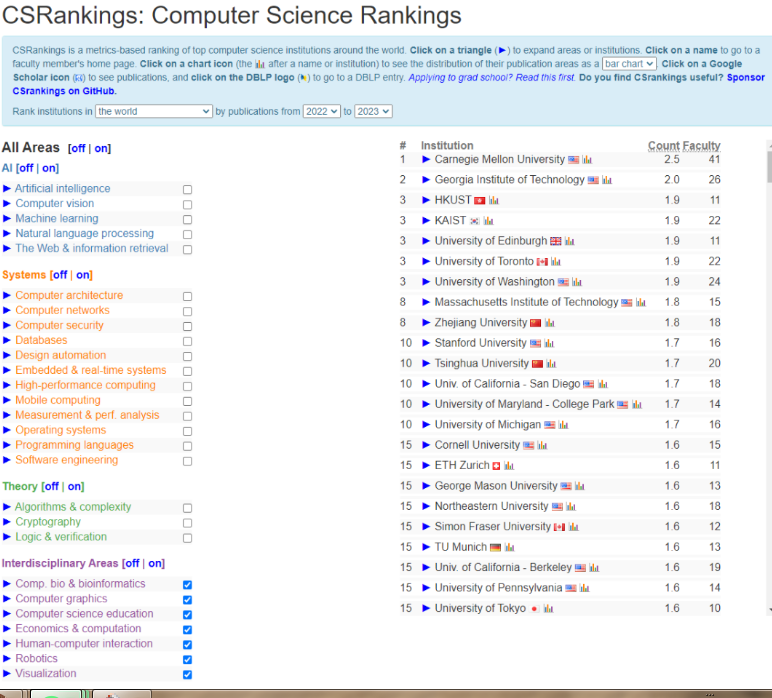Tick the Databases checkbox
This screenshot has width=772, height=698.
(187, 341)
